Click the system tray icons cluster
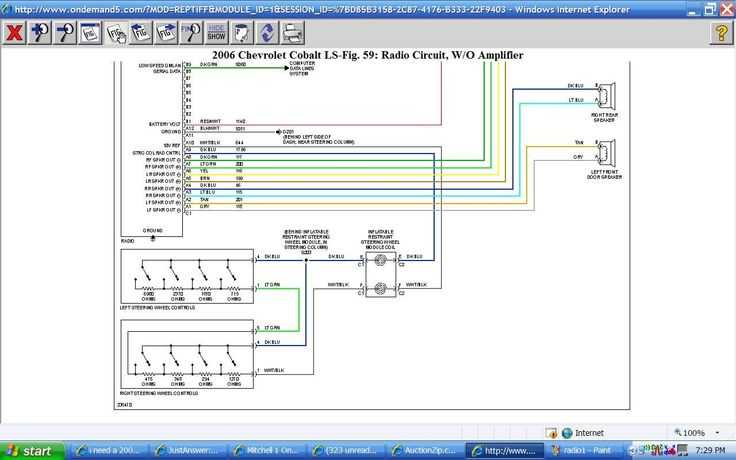The image size is (736, 460). pos(660,451)
